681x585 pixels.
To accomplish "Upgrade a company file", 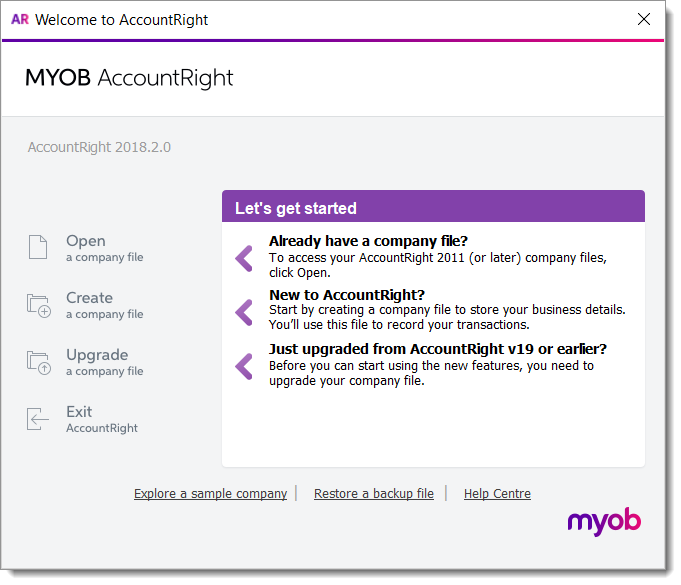I will [97, 355].
